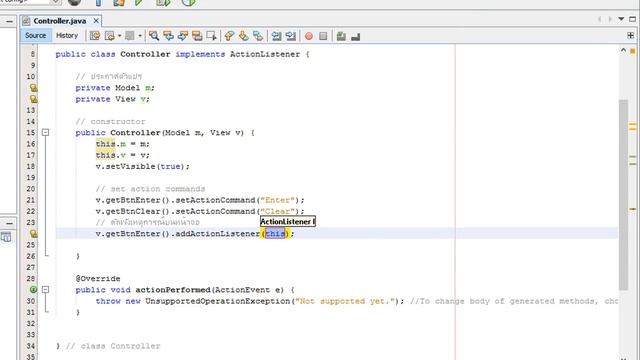Image resolution: width=640 pixels, height=360 pixels.
Task: Click the Back navigation icon
Action: tap(109, 36)
